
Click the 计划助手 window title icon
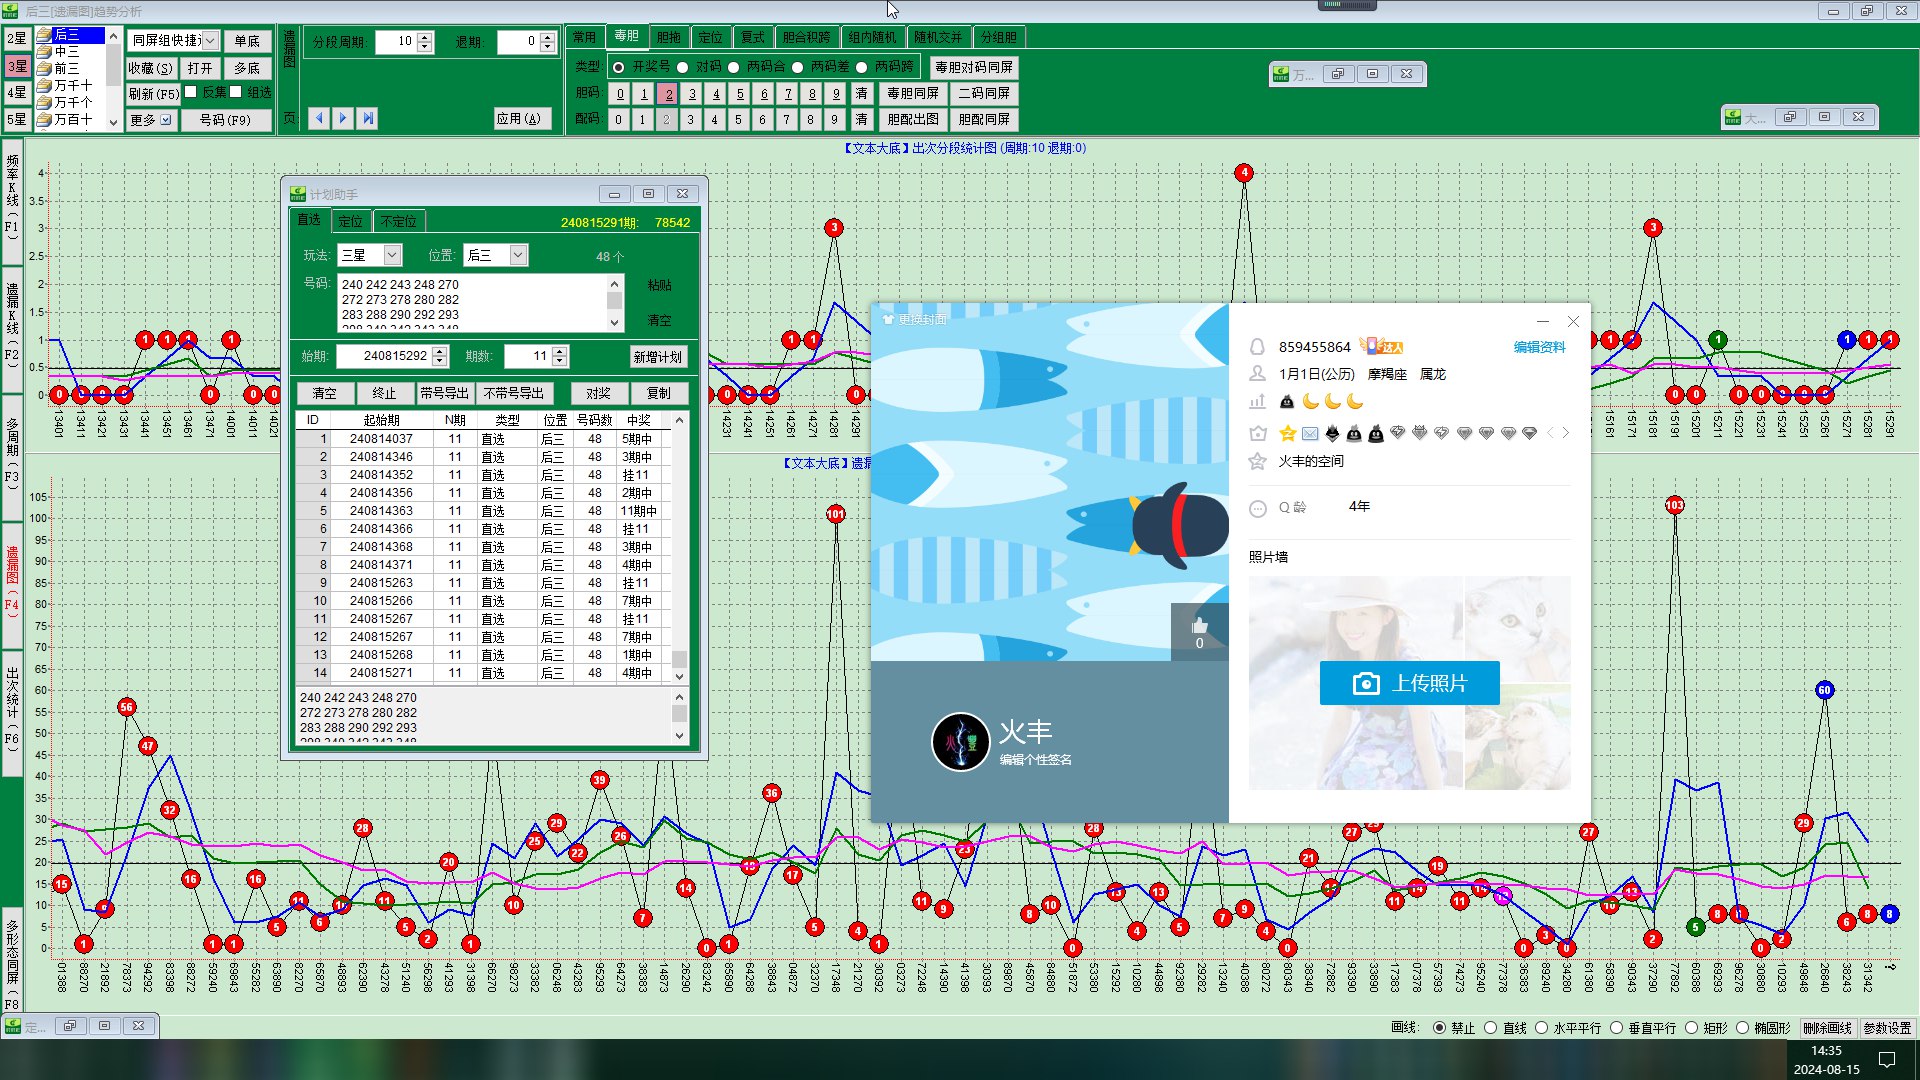pos(297,194)
